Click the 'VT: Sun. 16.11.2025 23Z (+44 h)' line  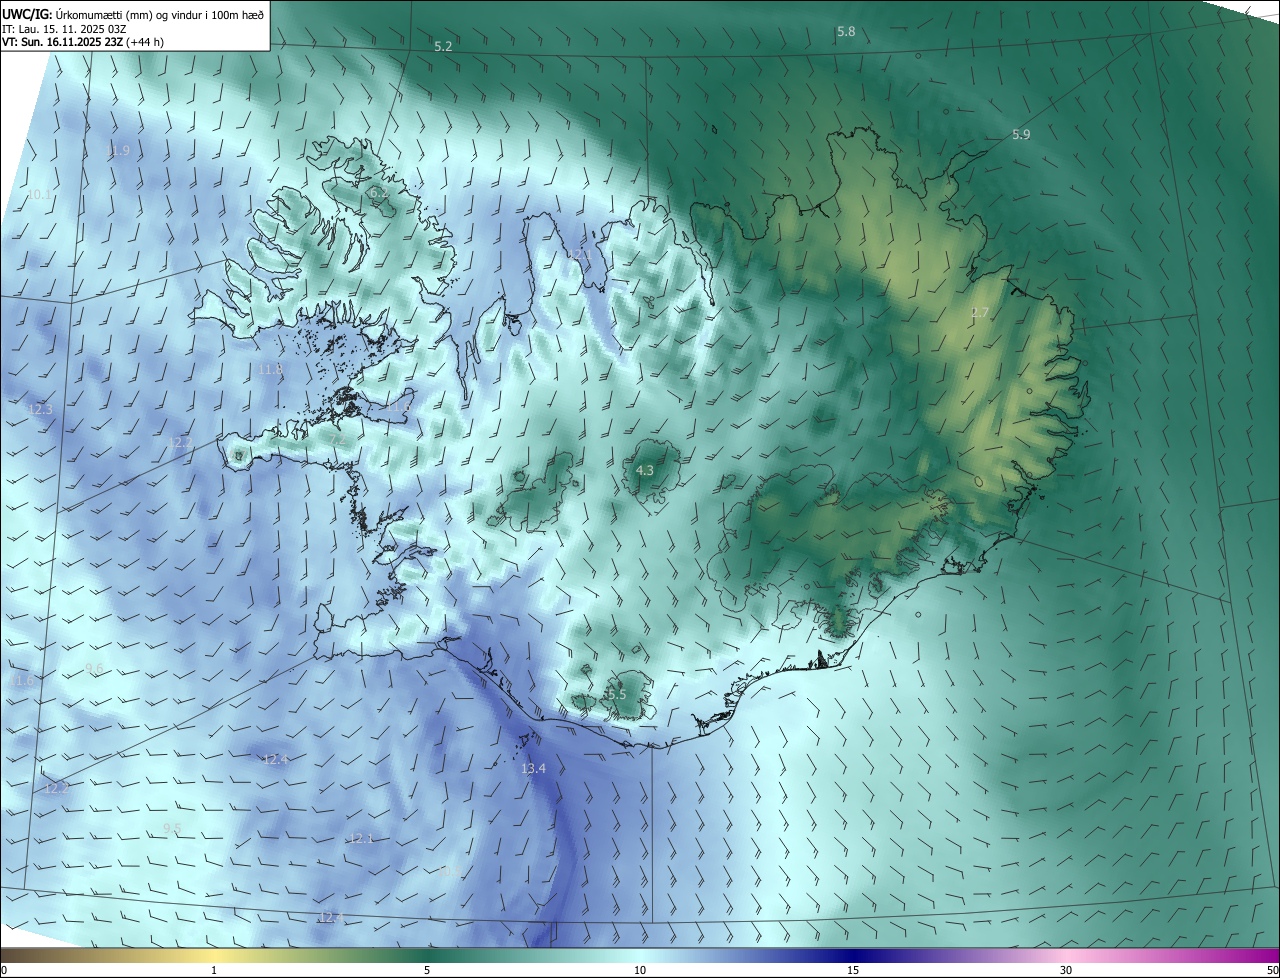[83, 42]
